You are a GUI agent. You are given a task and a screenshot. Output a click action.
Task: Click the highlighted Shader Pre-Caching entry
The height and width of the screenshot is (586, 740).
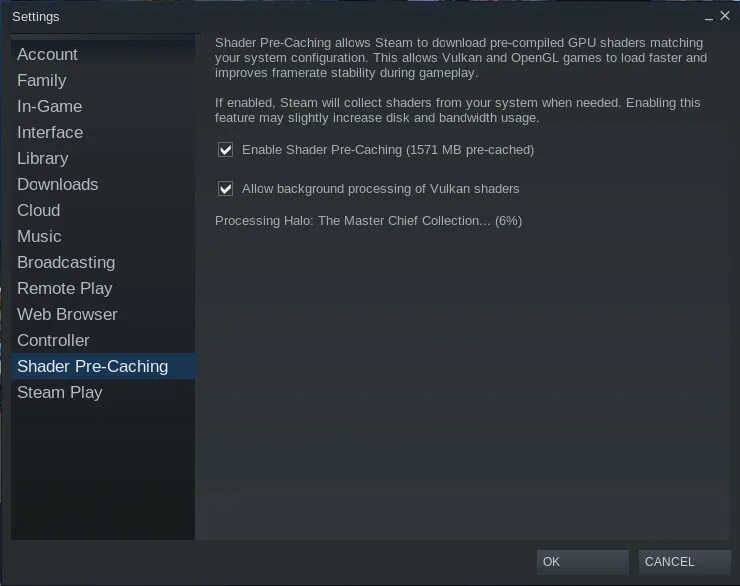coord(103,366)
